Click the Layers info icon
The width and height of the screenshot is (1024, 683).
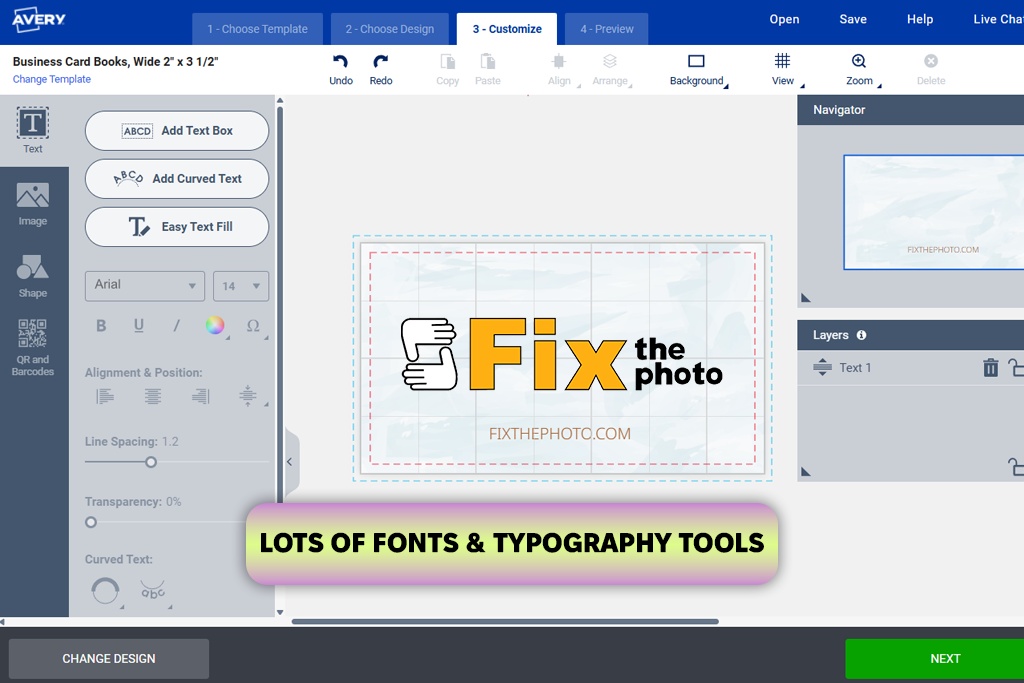861,335
